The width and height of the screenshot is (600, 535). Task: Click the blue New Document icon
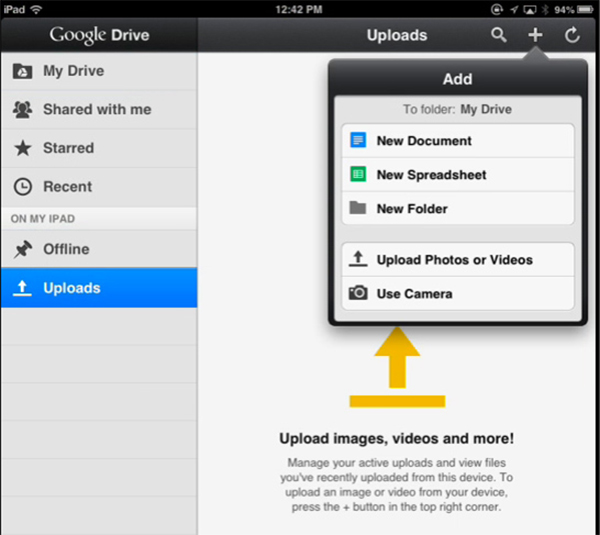(x=358, y=140)
